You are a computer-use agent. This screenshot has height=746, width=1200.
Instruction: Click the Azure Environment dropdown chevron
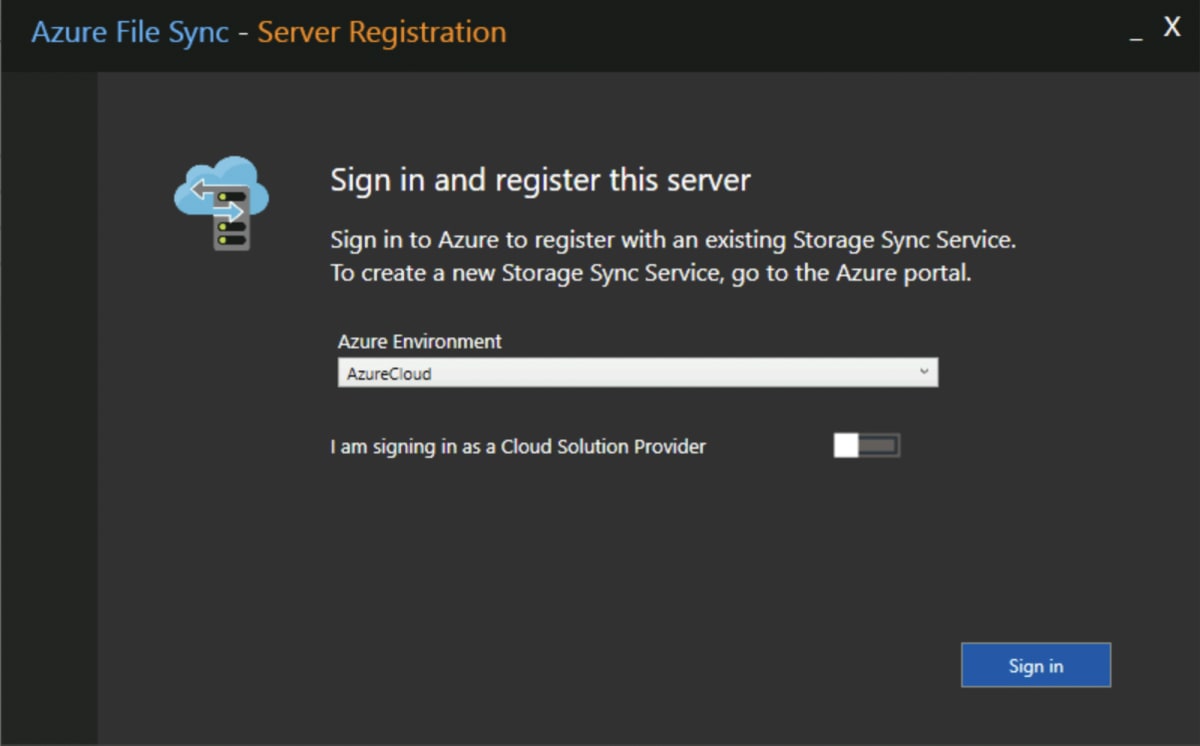[925, 371]
